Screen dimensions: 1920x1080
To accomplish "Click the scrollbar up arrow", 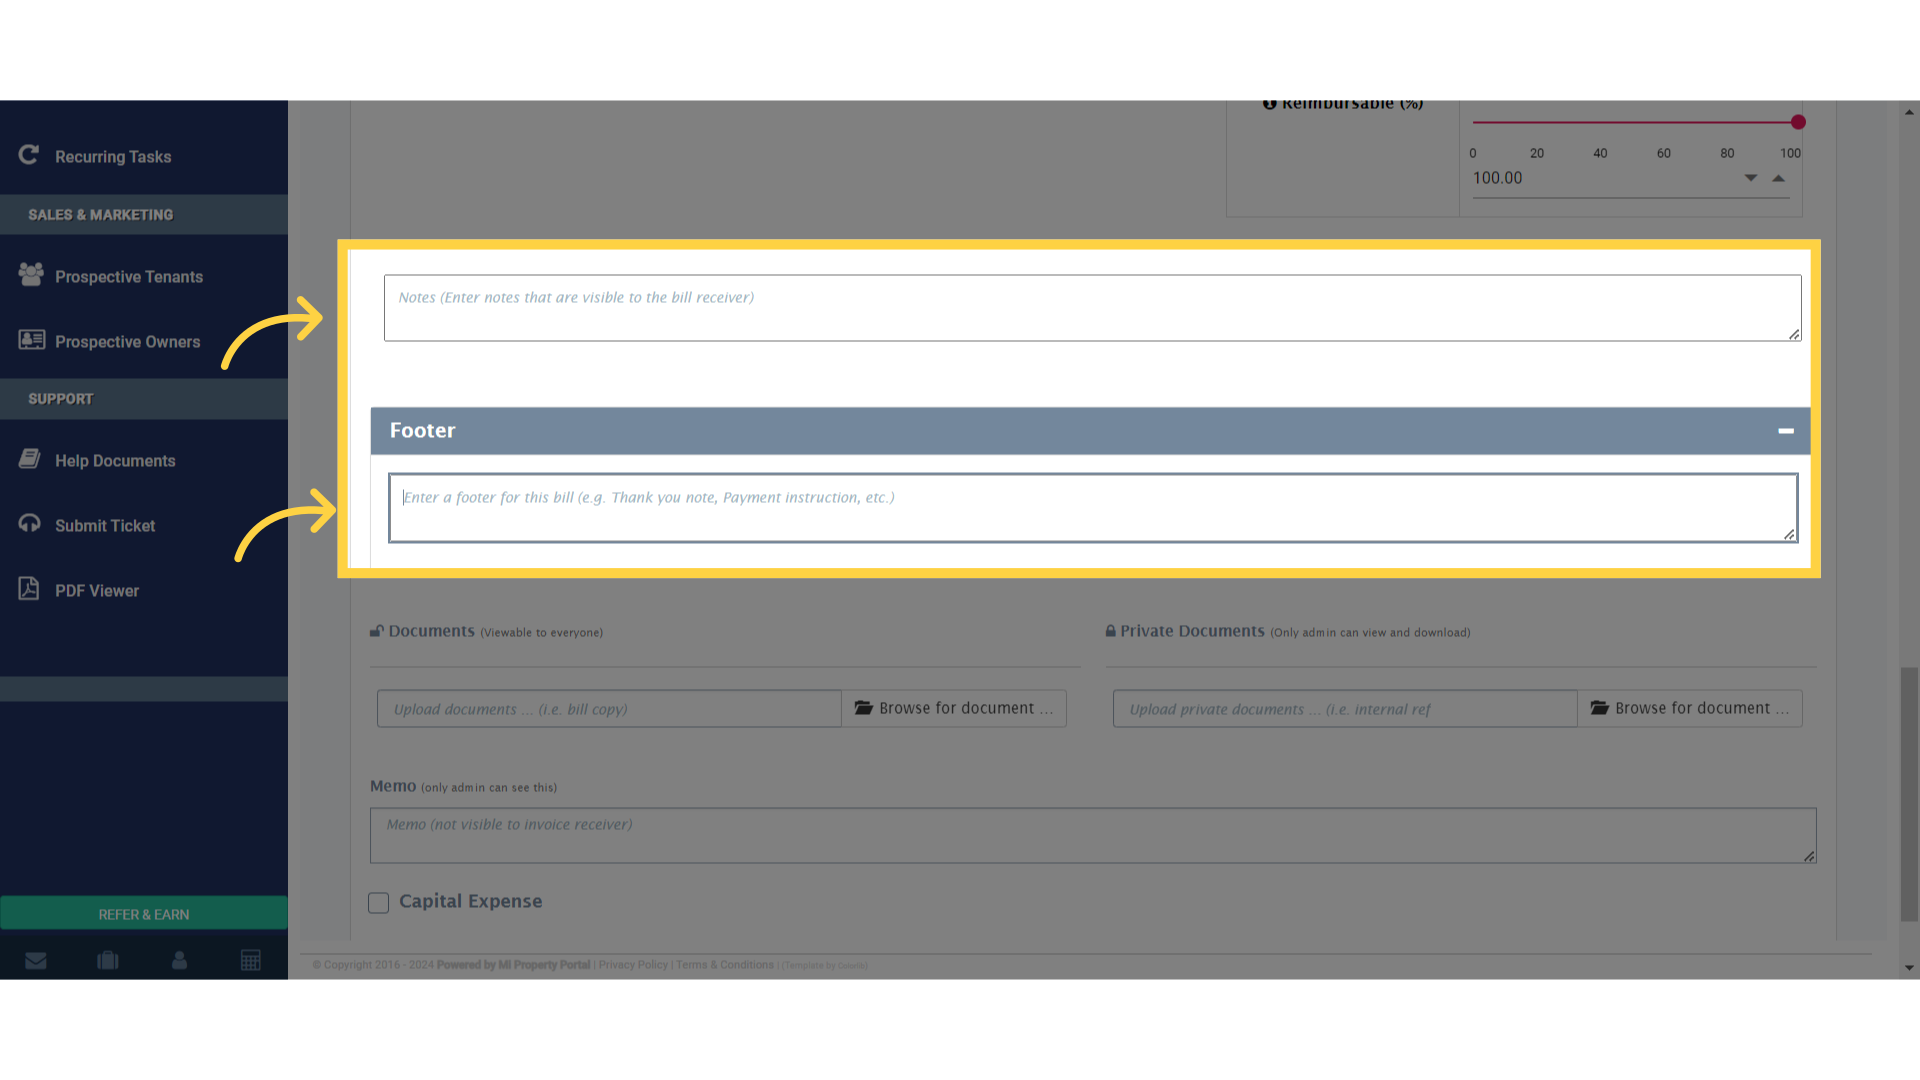I will click(x=1909, y=112).
